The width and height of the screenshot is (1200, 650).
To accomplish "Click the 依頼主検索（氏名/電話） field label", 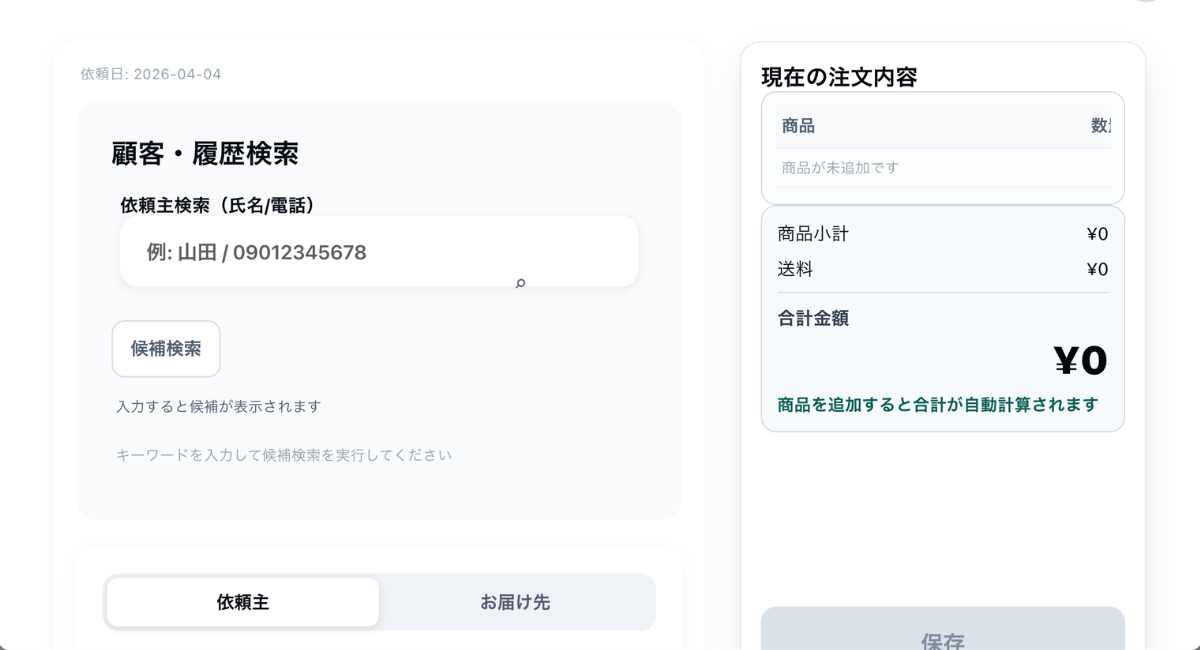I will 218,205.
